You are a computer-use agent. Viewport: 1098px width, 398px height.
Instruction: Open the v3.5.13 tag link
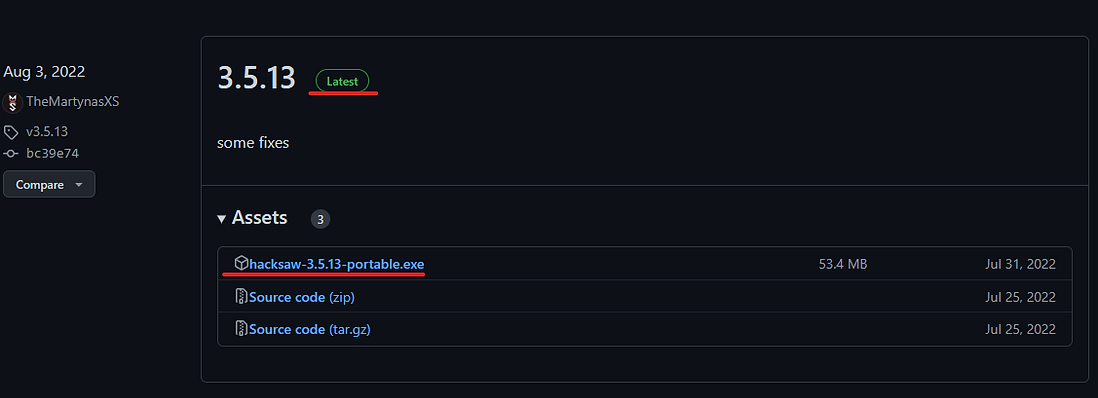coord(47,132)
